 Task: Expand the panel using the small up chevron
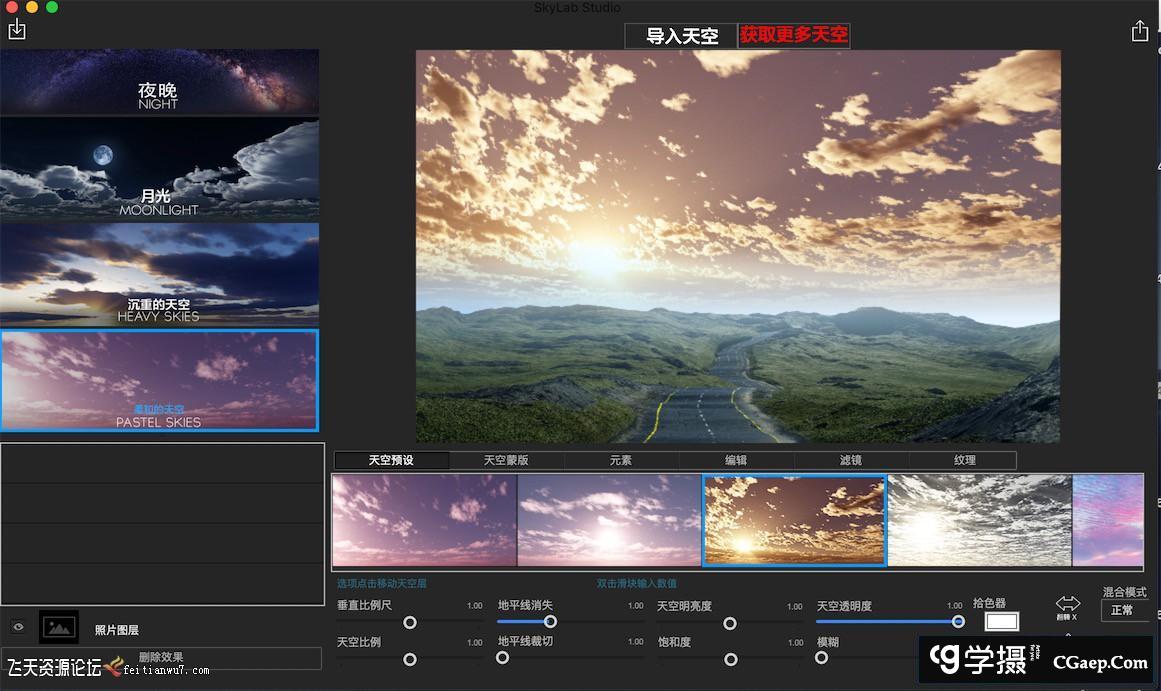(x=1068, y=634)
